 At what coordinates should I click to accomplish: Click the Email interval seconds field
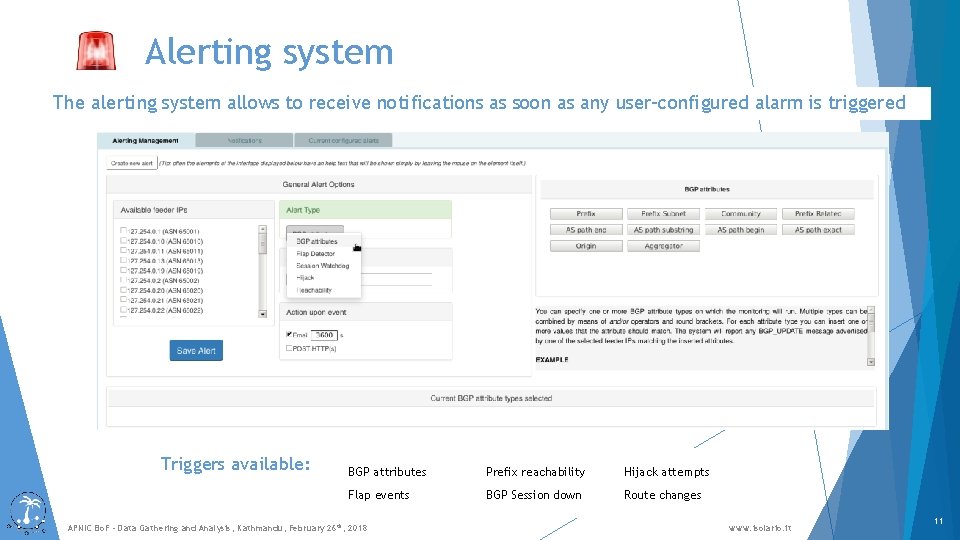[x=324, y=335]
